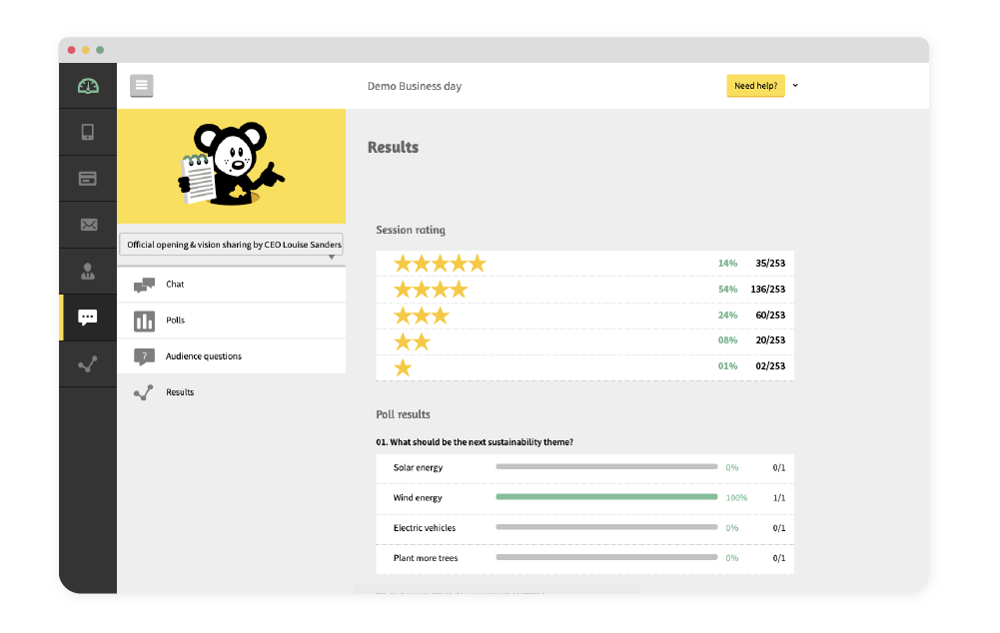Image resolution: width=1000 pixels, height=633 pixels.
Task: Click the five-star rating row stars
Action: 440,263
